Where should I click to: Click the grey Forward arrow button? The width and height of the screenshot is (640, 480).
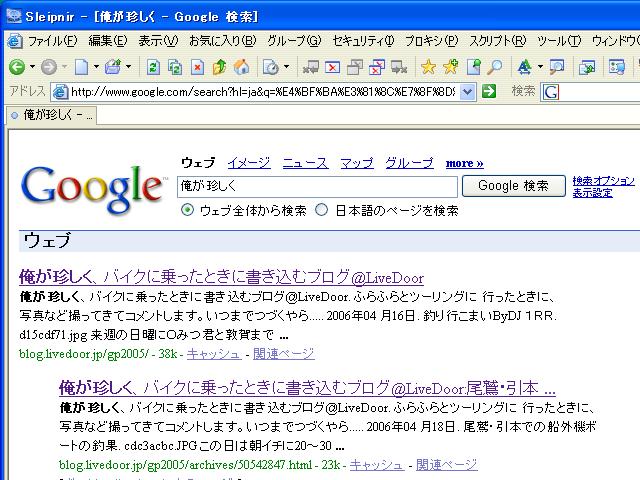click(49, 67)
